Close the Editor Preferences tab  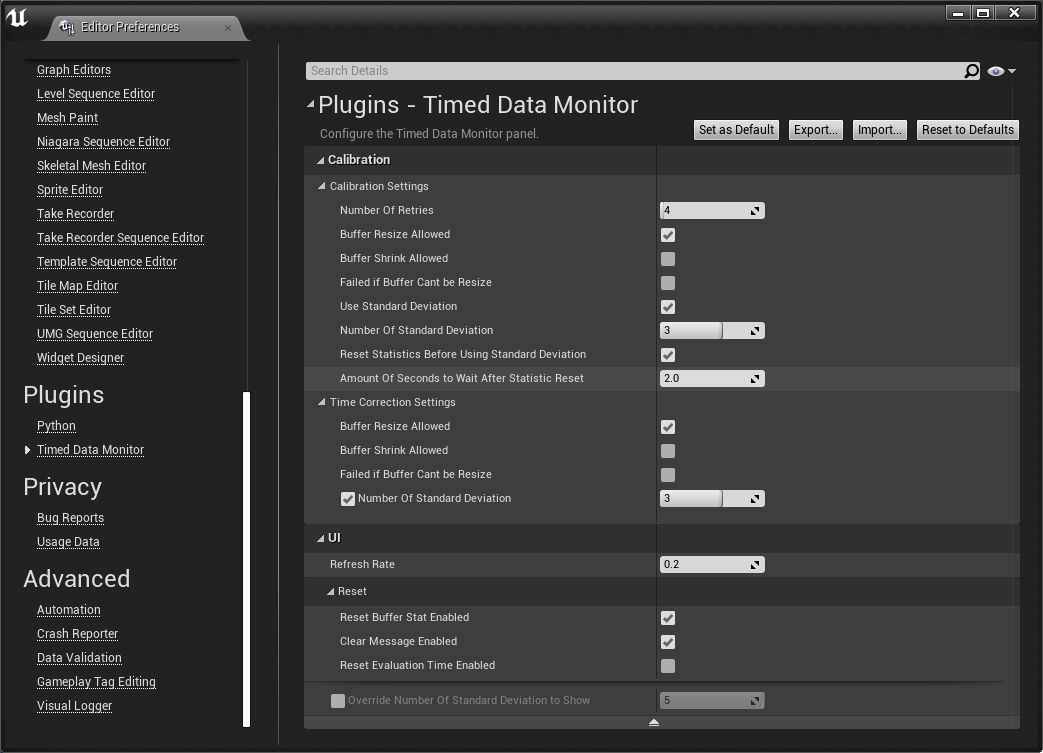tap(228, 28)
